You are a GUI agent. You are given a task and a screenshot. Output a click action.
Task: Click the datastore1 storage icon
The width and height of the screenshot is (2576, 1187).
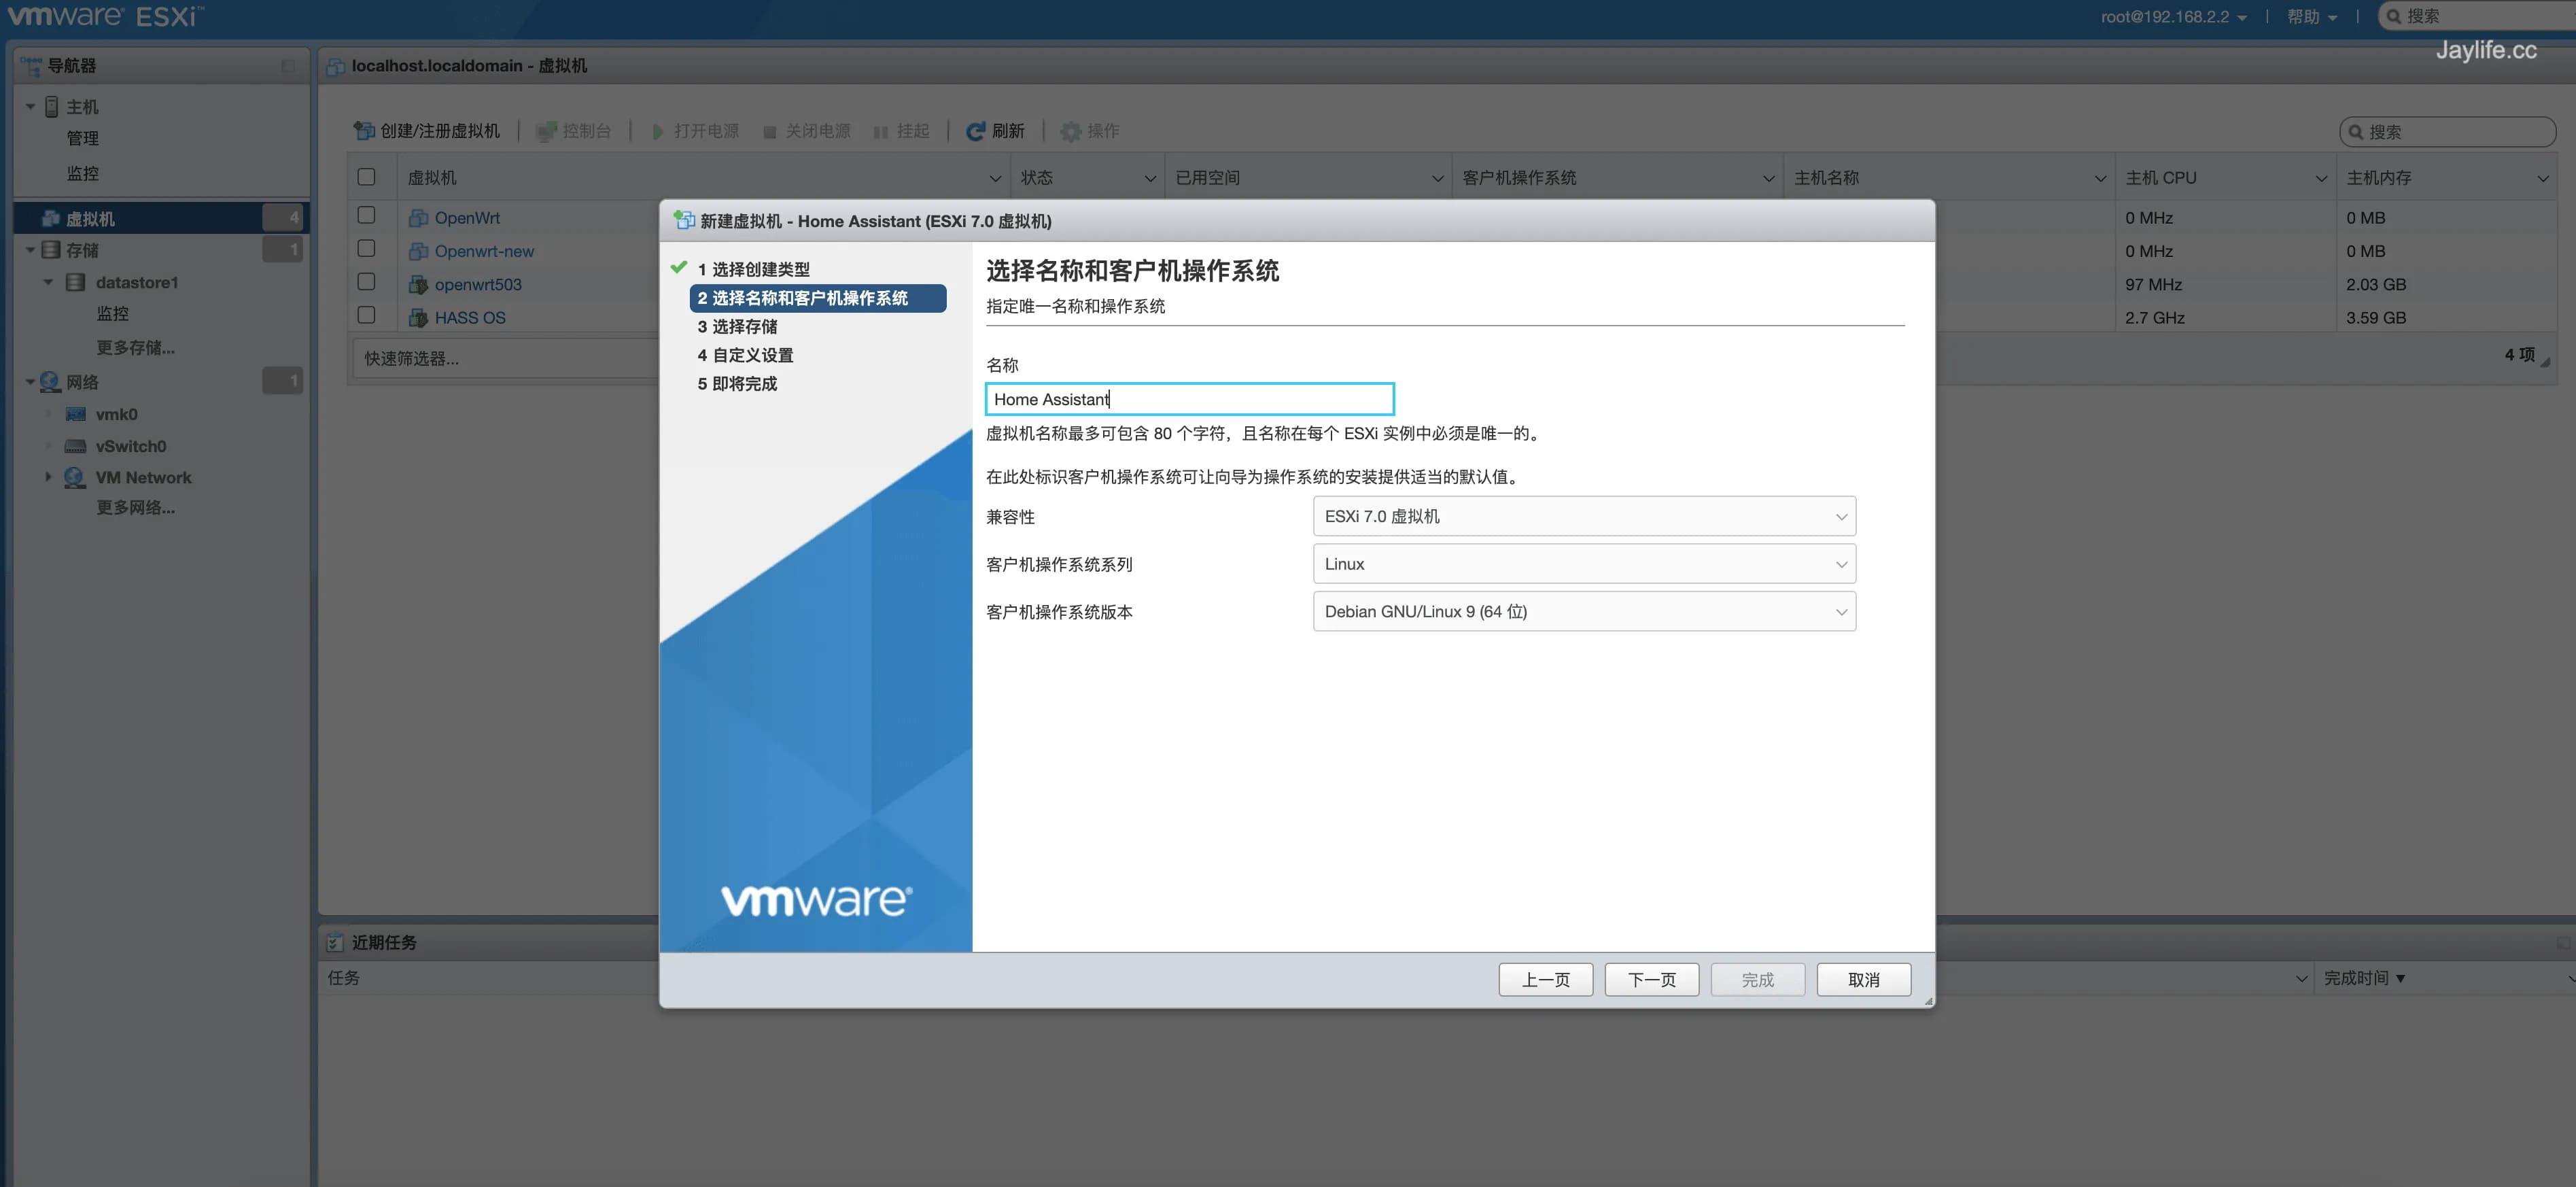point(75,282)
